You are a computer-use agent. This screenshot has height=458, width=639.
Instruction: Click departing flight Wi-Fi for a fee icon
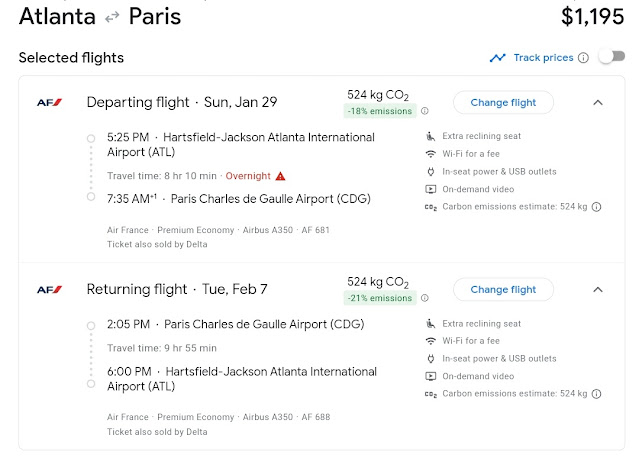pos(431,153)
